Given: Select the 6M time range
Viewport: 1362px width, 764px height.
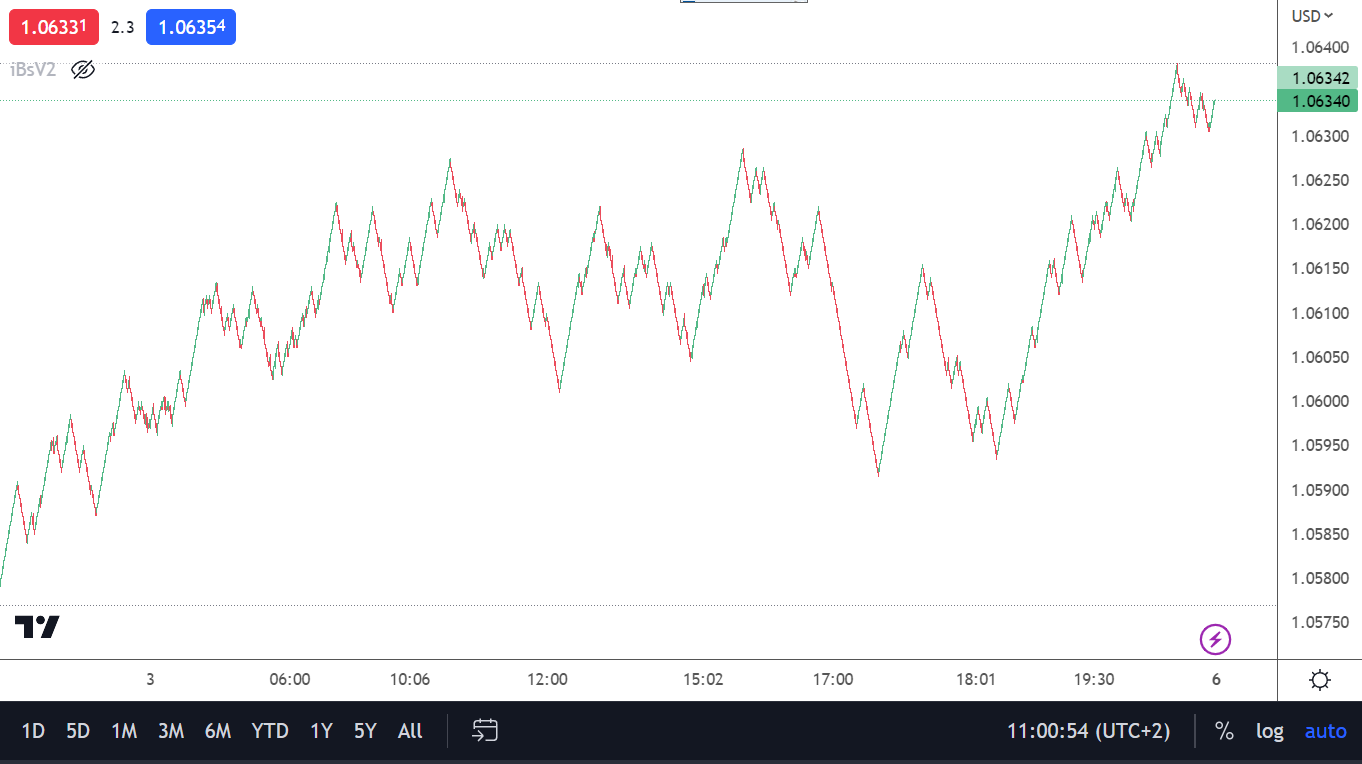Looking at the screenshot, I should point(218,731).
